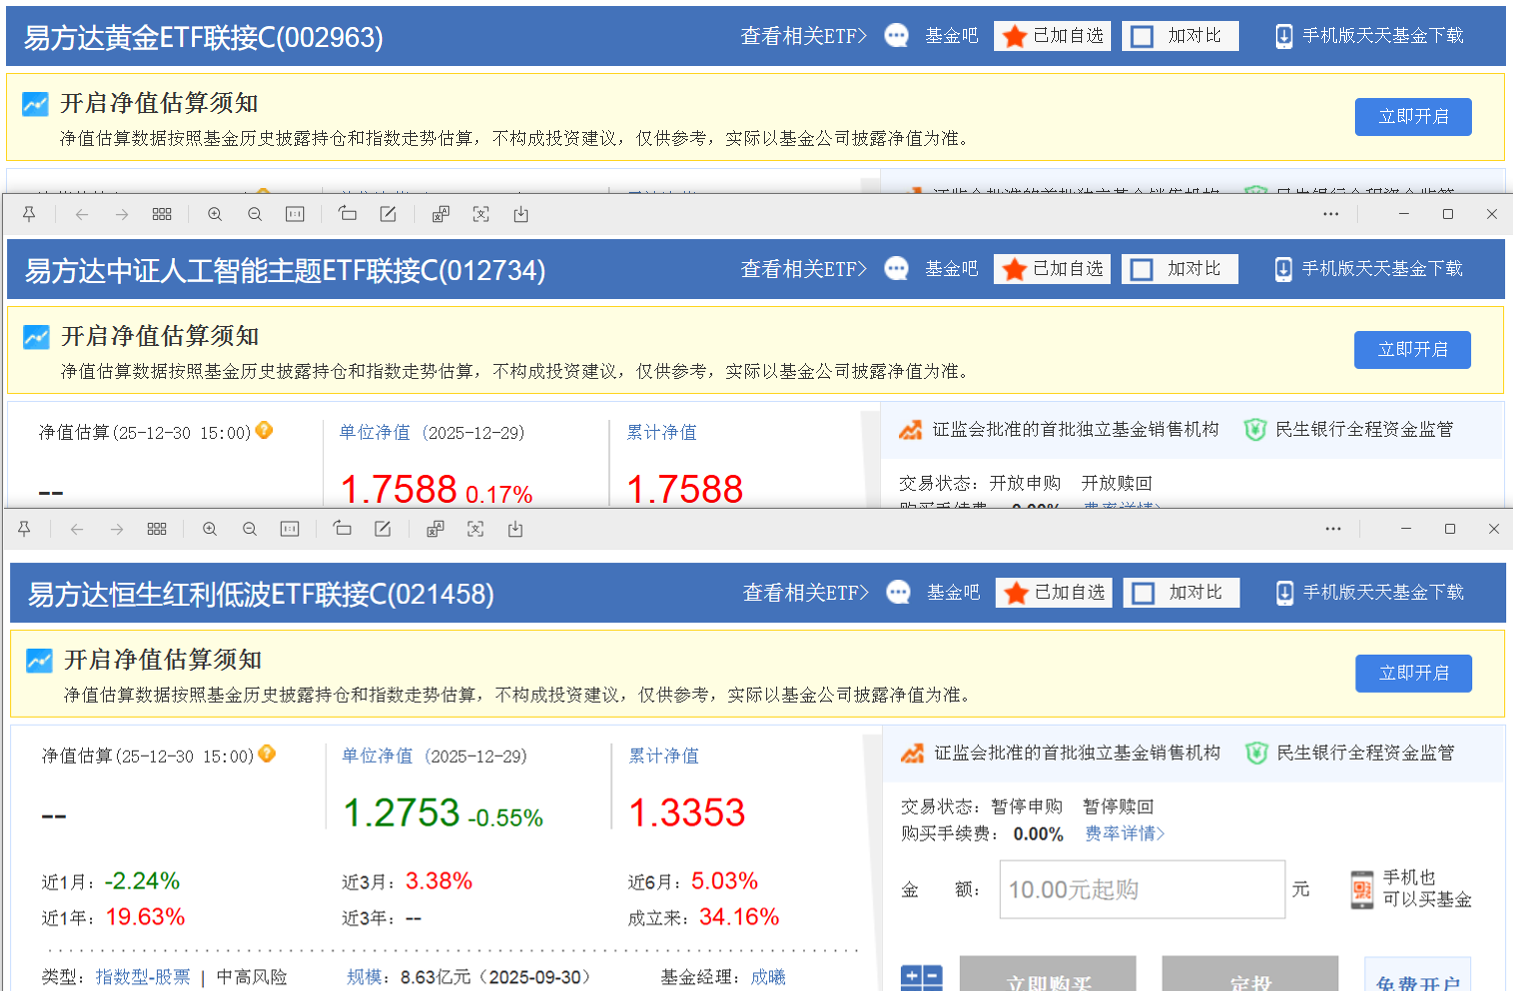Toggle 已加自选 star for 易方达恒生红利低波ETF联接C

pos(1054,593)
